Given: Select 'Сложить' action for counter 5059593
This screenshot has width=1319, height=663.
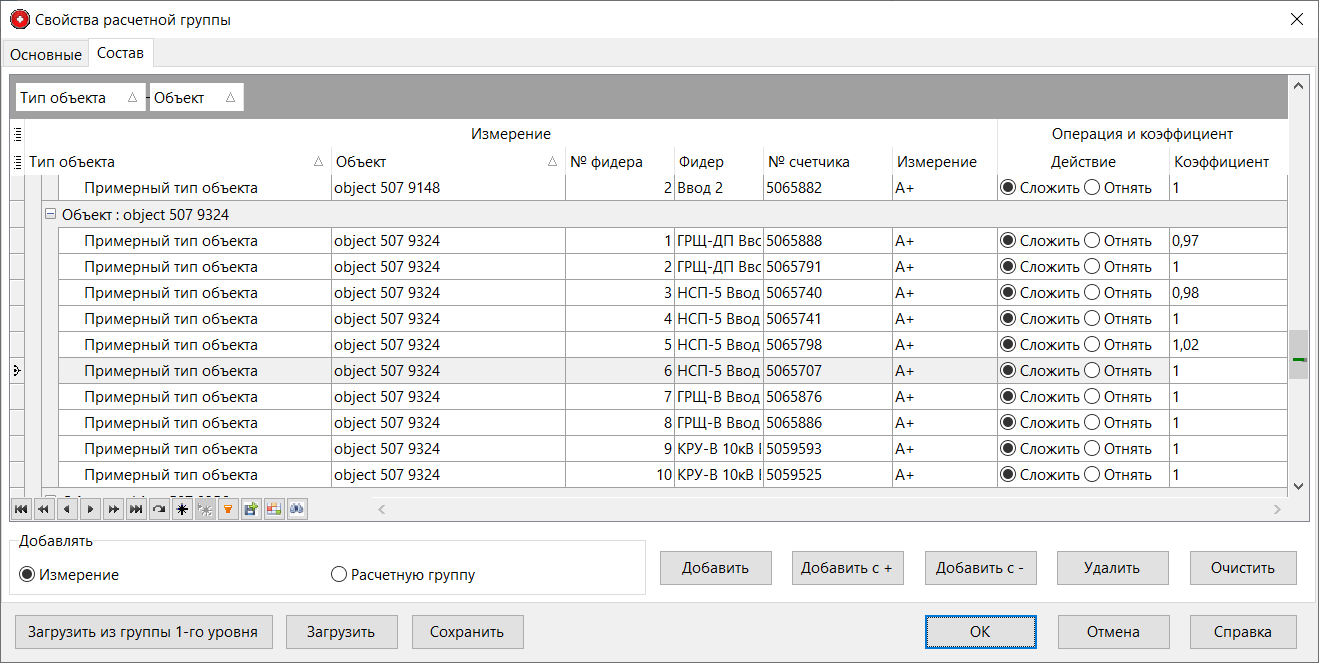Looking at the screenshot, I should 1010,448.
